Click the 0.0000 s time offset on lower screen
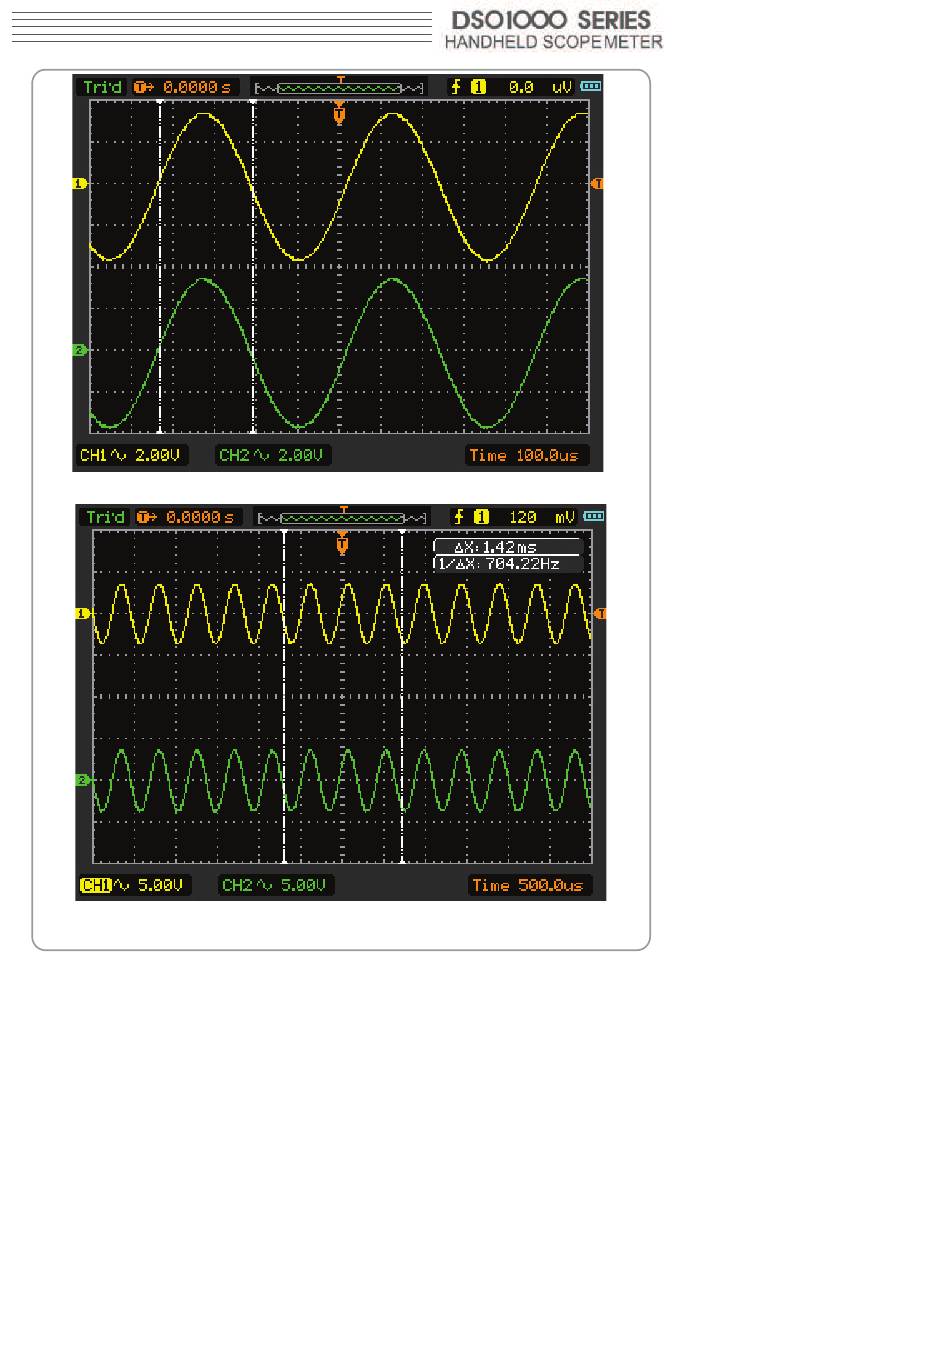This screenshot has width=950, height=1360. 200,517
